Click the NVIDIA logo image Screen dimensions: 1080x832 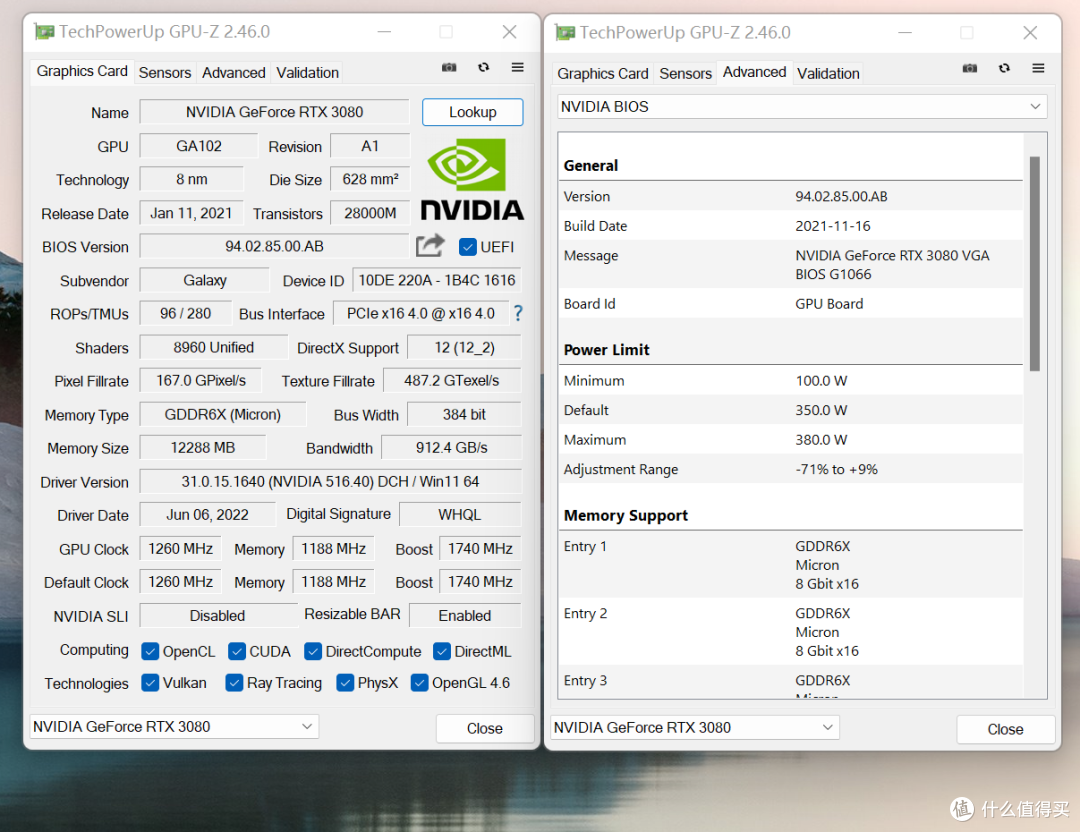472,180
